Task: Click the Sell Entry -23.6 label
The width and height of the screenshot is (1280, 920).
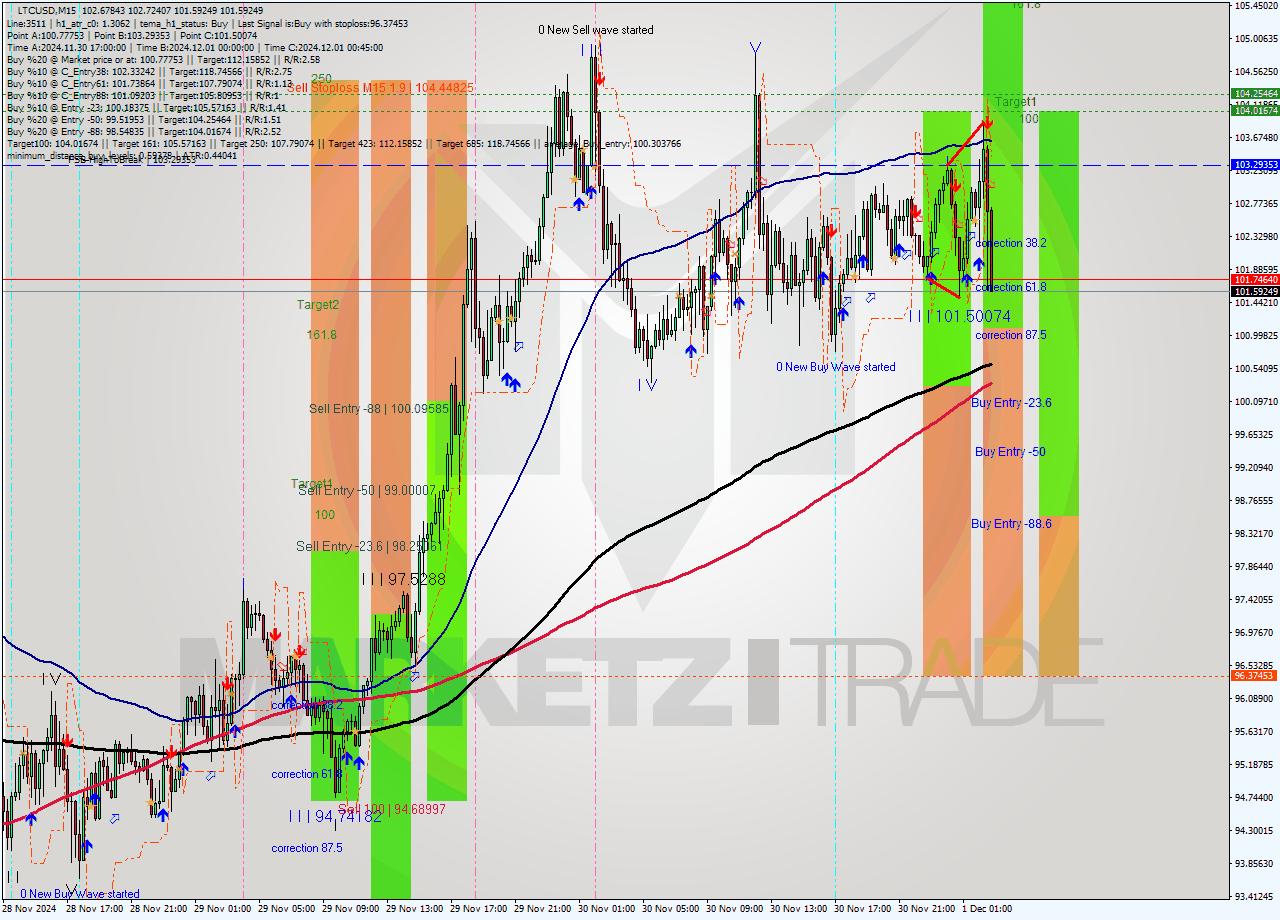Action: tap(368, 546)
